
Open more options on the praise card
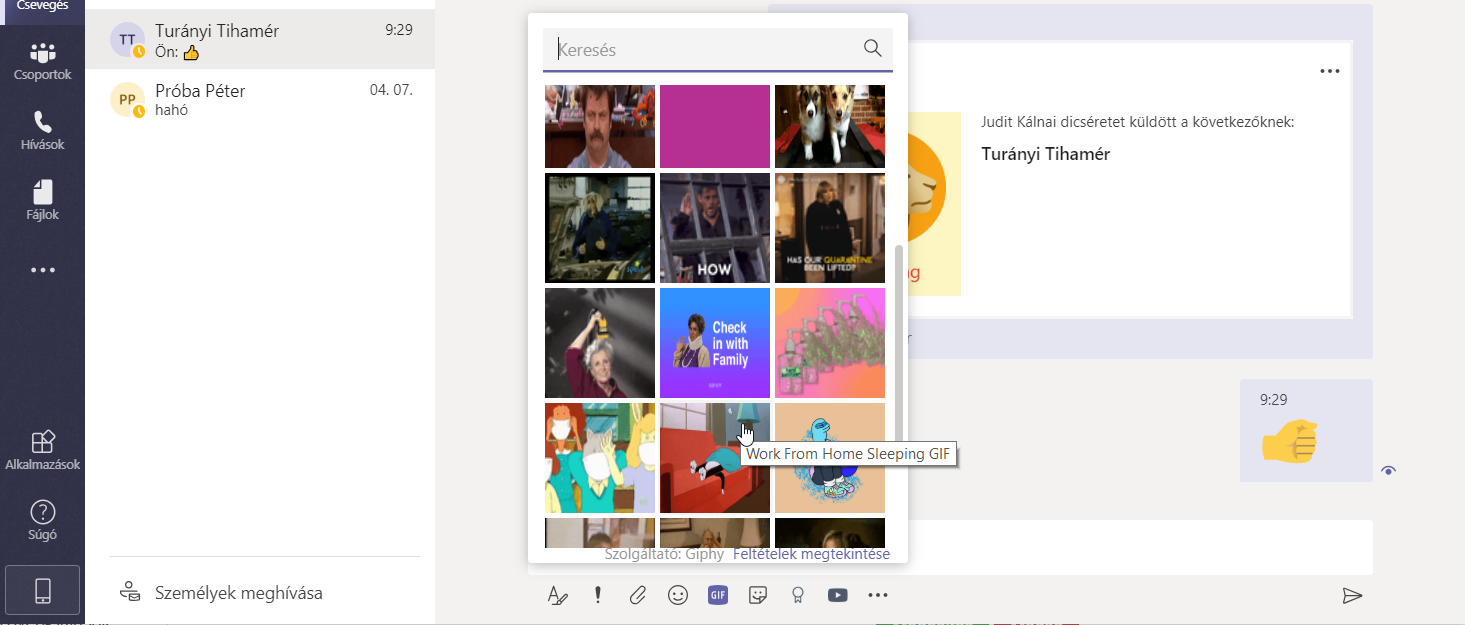tap(1329, 71)
